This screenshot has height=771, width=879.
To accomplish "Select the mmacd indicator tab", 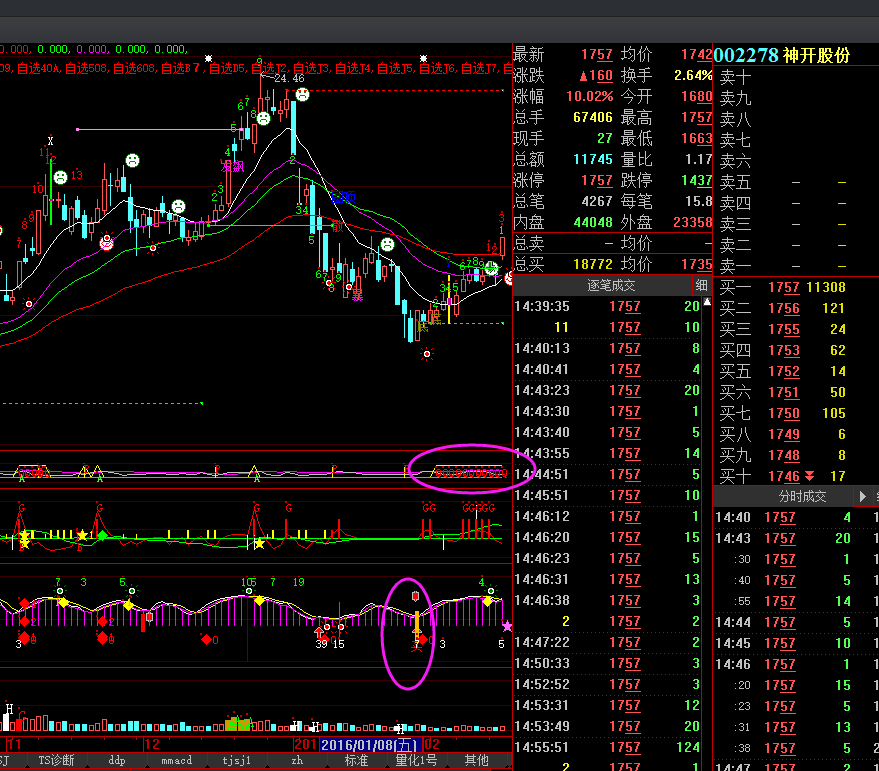I will (x=177, y=760).
